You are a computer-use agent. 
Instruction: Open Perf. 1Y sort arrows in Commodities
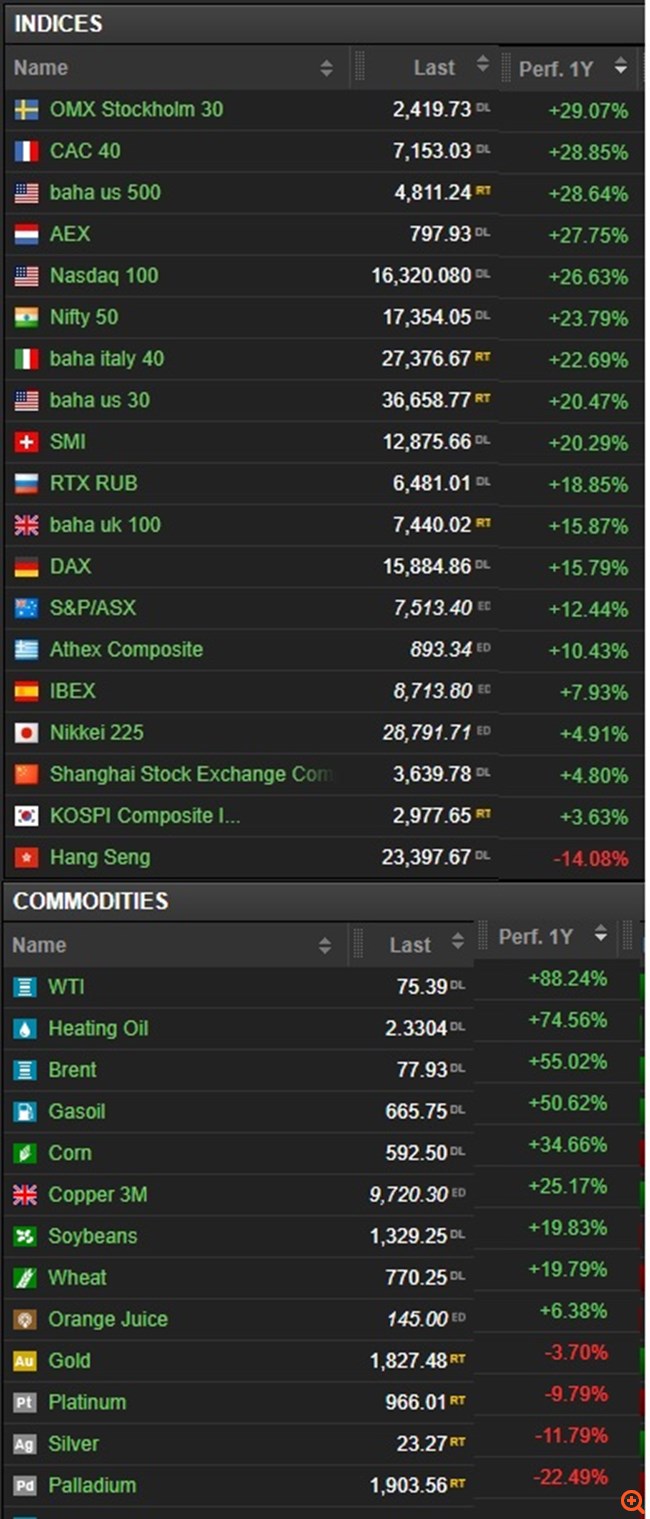[601, 934]
